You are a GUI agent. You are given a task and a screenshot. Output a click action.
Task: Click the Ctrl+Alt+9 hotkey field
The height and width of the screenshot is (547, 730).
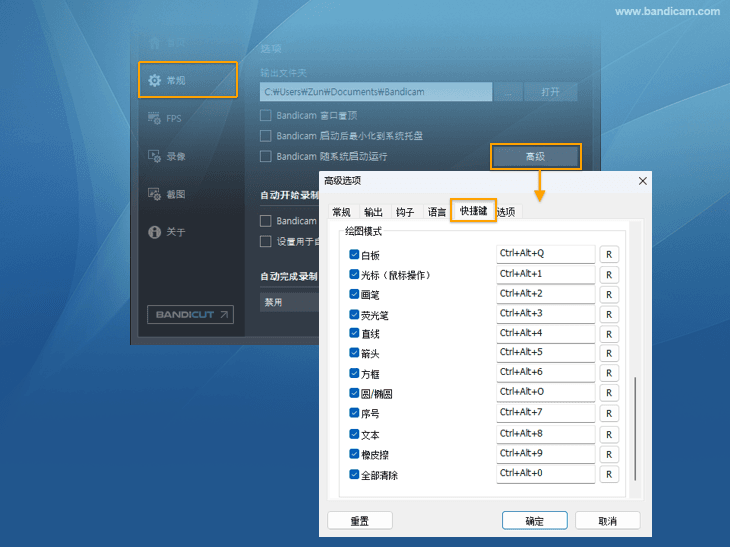pos(546,454)
